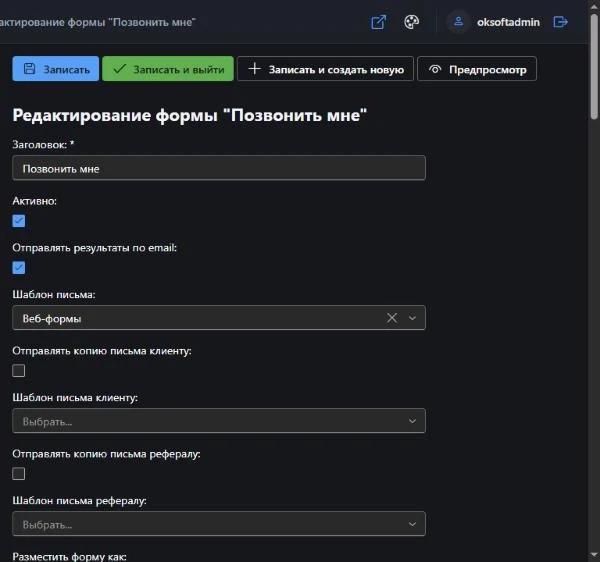The height and width of the screenshot is (562, 600).
Task: Click the Записать save button
Action: click(x=56, y=69)
